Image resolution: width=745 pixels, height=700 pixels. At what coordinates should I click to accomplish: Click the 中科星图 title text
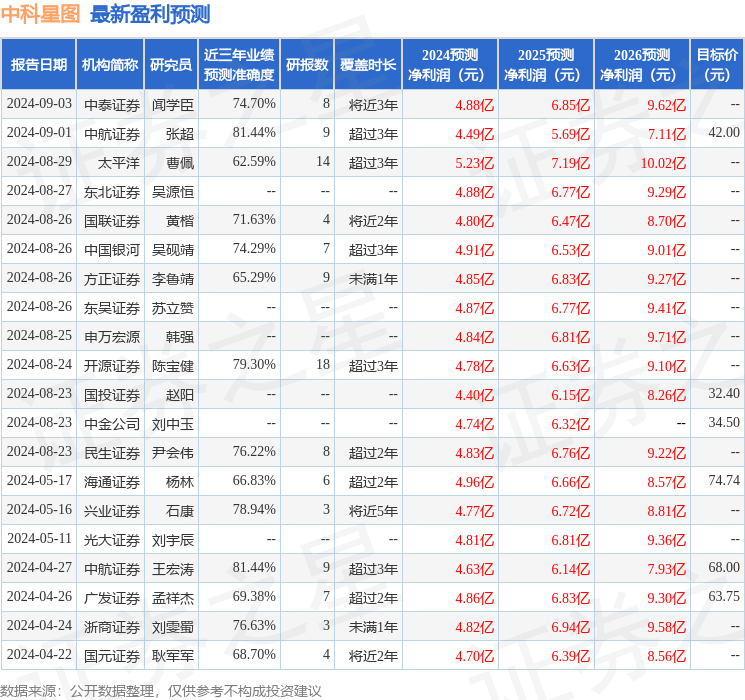[x=40, y=14]
